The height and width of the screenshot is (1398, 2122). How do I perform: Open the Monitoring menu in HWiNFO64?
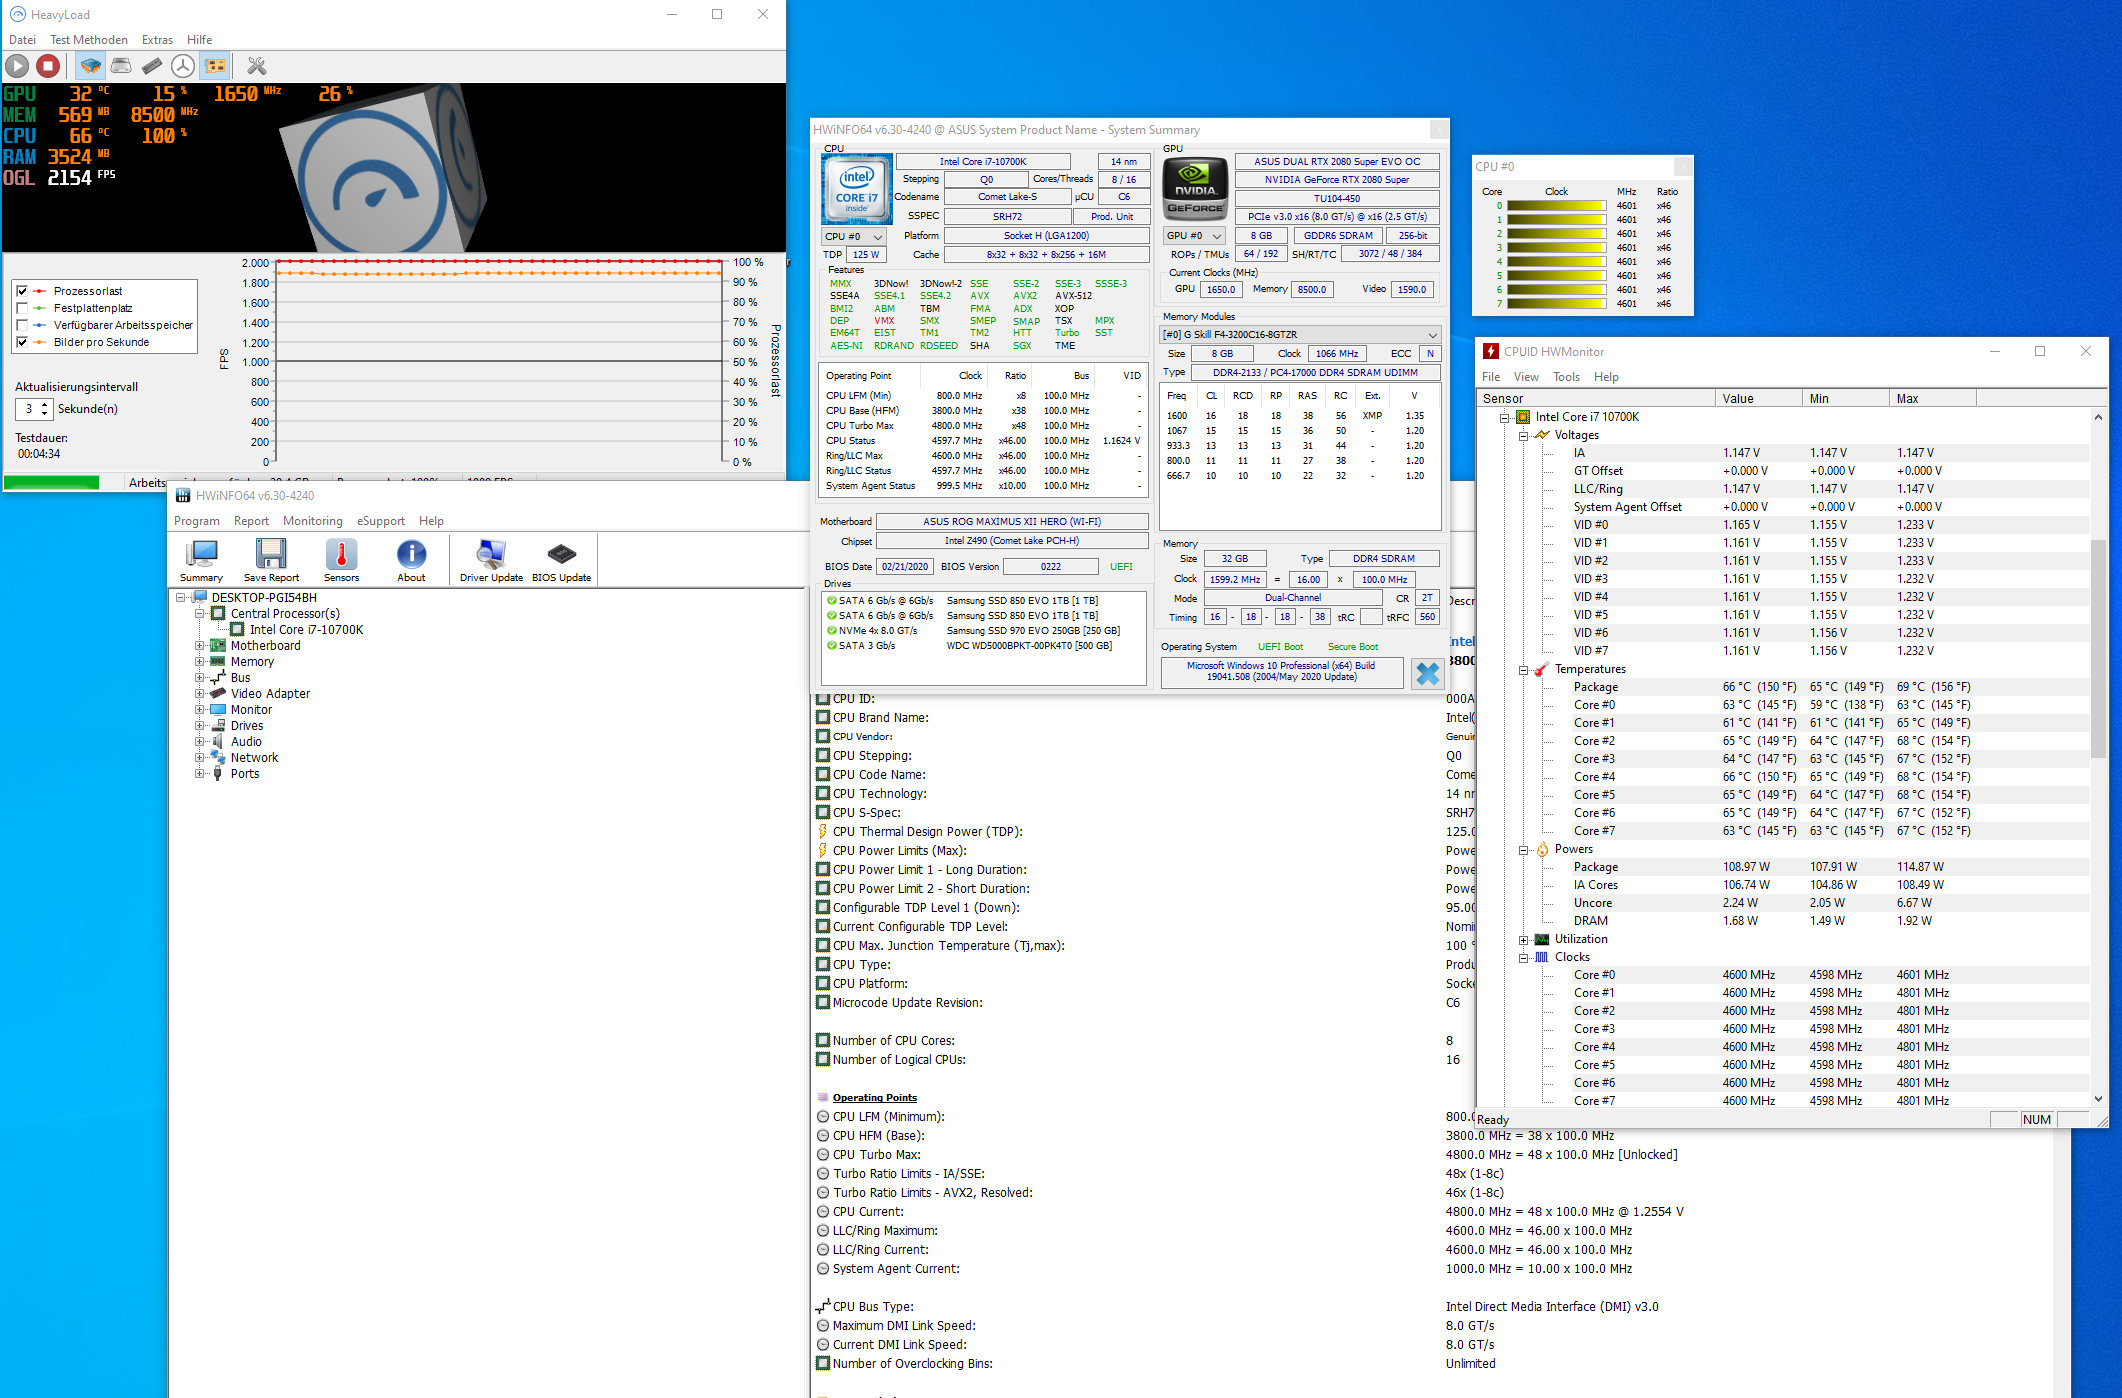(x=312, y=521)
